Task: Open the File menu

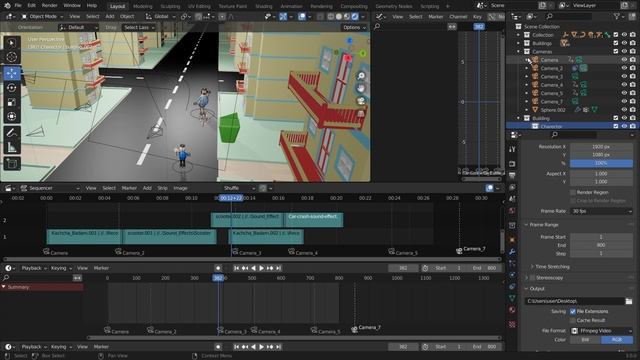Action: click(18, 6)
